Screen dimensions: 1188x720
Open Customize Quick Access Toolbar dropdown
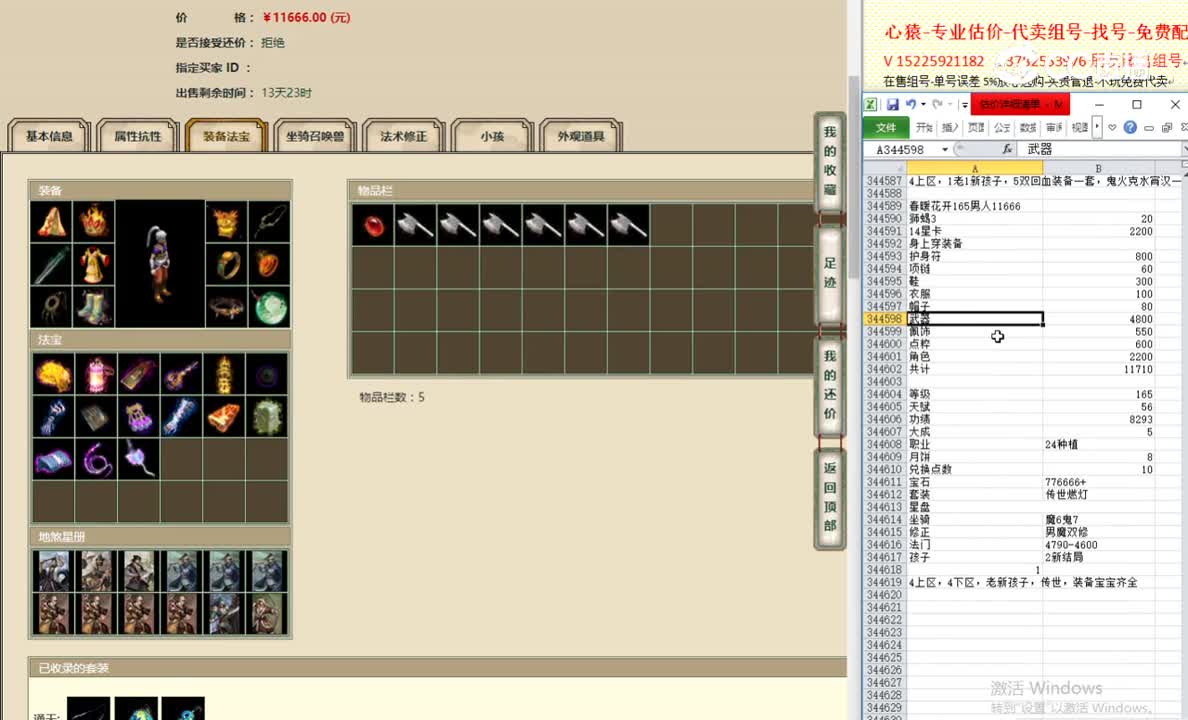(x=964, y=105)
